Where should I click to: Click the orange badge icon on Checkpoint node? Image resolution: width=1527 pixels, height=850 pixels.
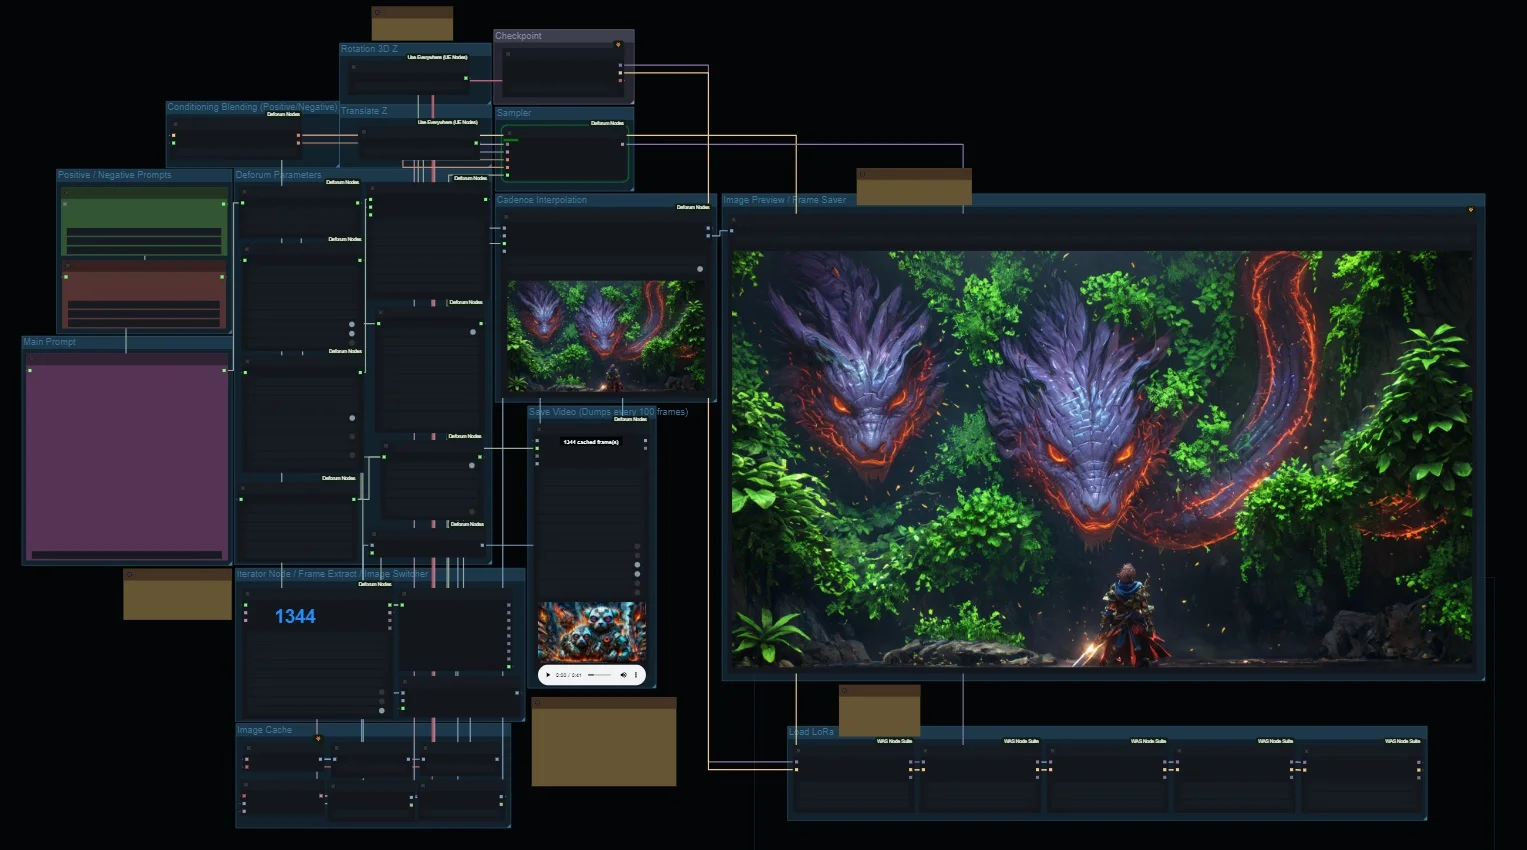click(x=618, y=45)
